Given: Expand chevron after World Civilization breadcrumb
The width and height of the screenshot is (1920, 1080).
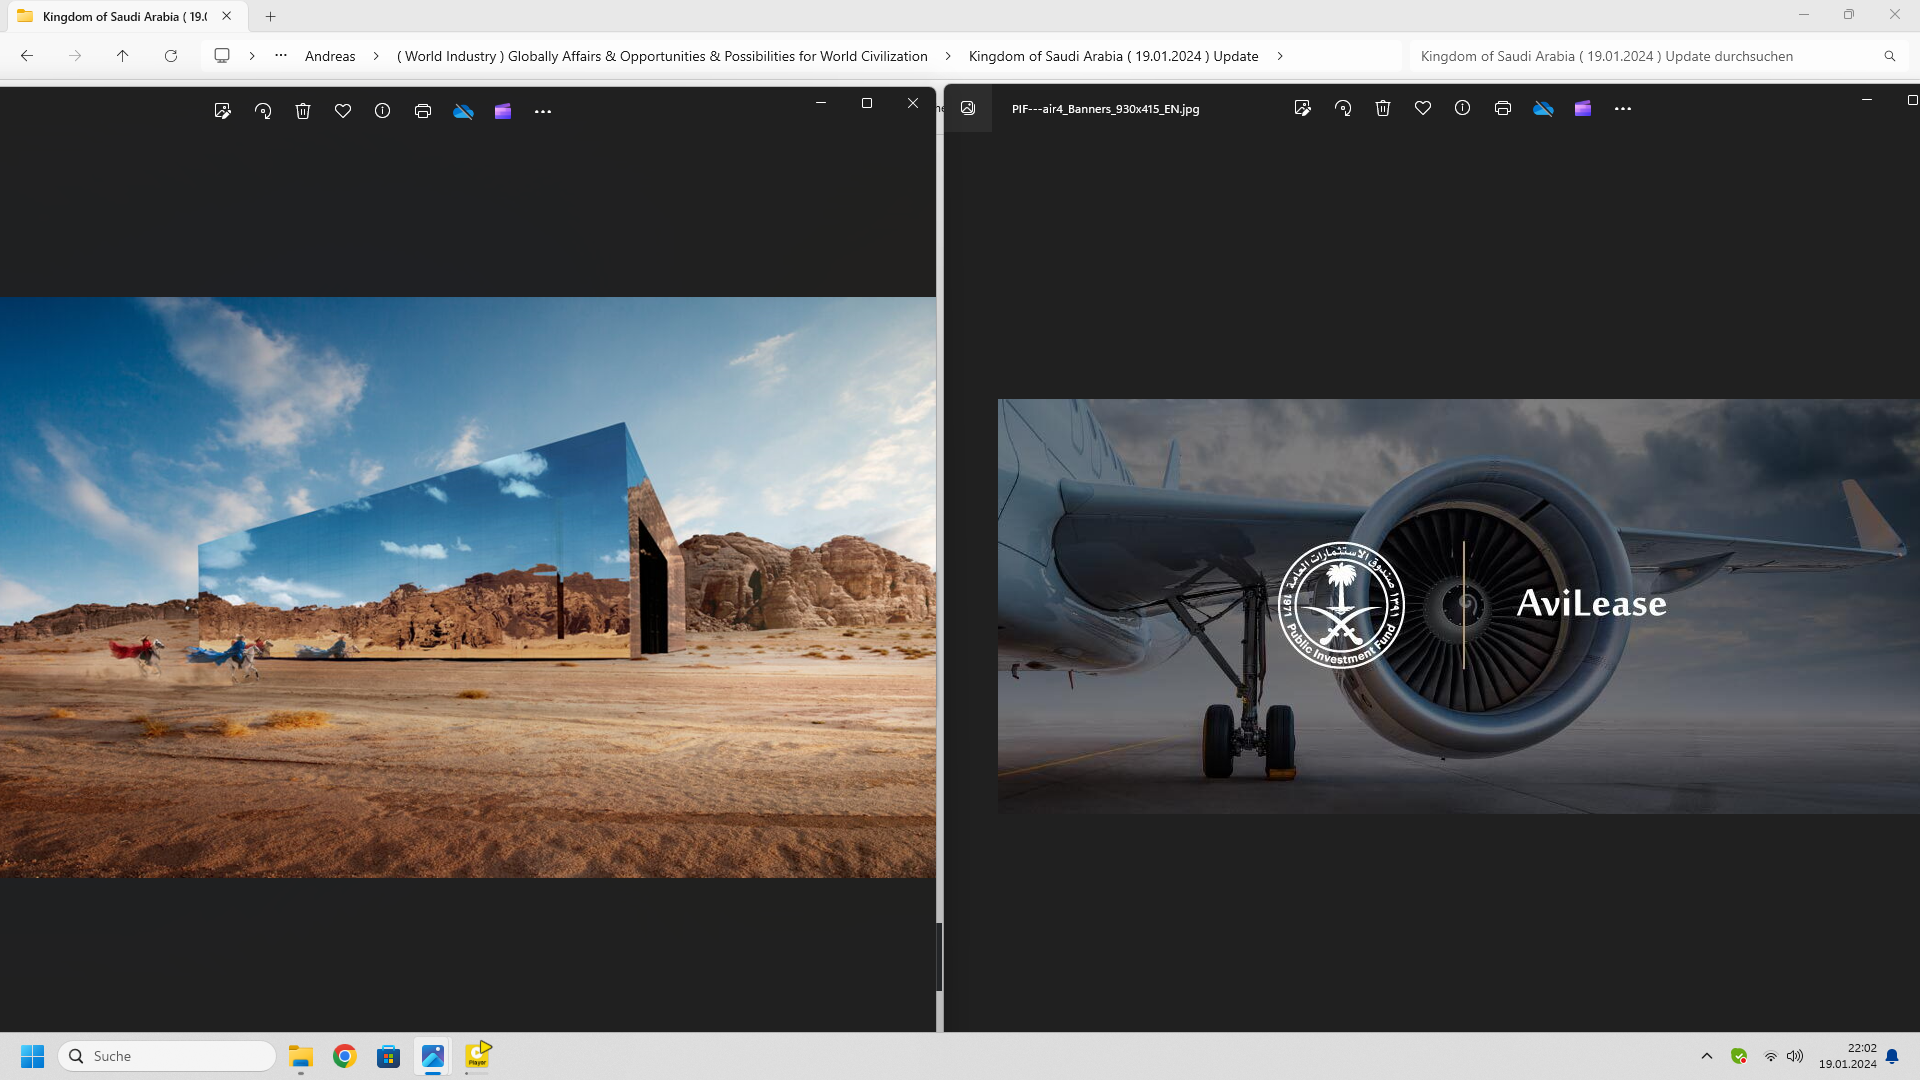Looking at the screenshot, I should point(948,56).
